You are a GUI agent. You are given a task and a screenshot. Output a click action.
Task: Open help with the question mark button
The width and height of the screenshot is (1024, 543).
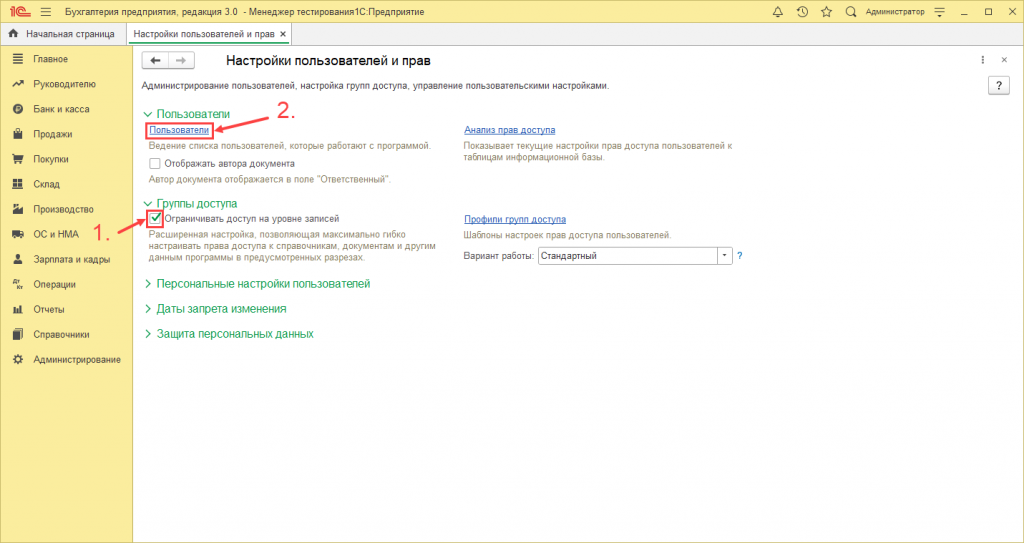[999, 86]
